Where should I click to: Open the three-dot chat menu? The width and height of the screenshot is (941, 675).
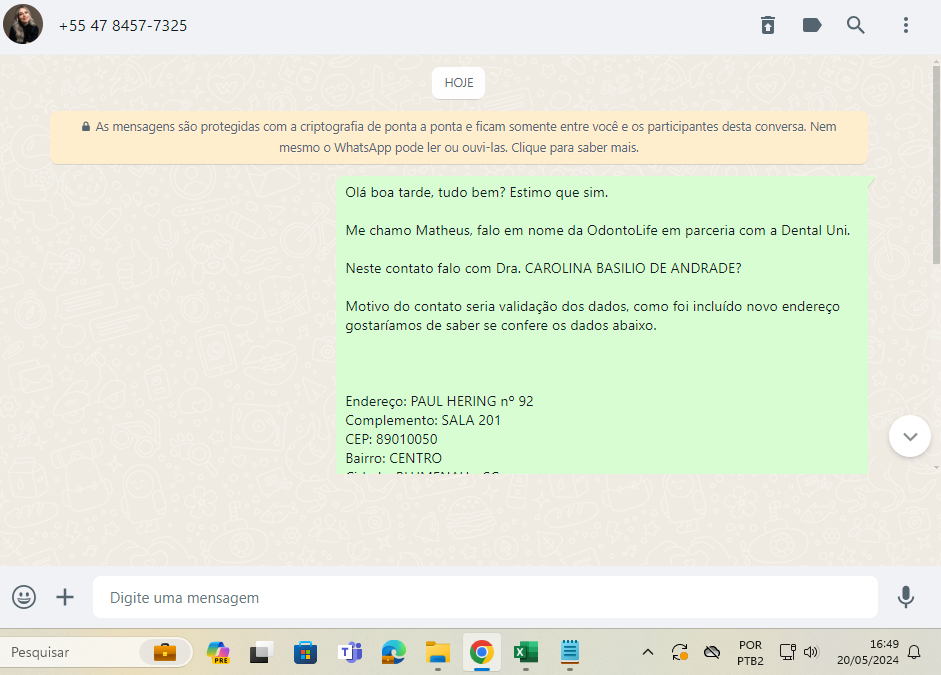[906, 25]
